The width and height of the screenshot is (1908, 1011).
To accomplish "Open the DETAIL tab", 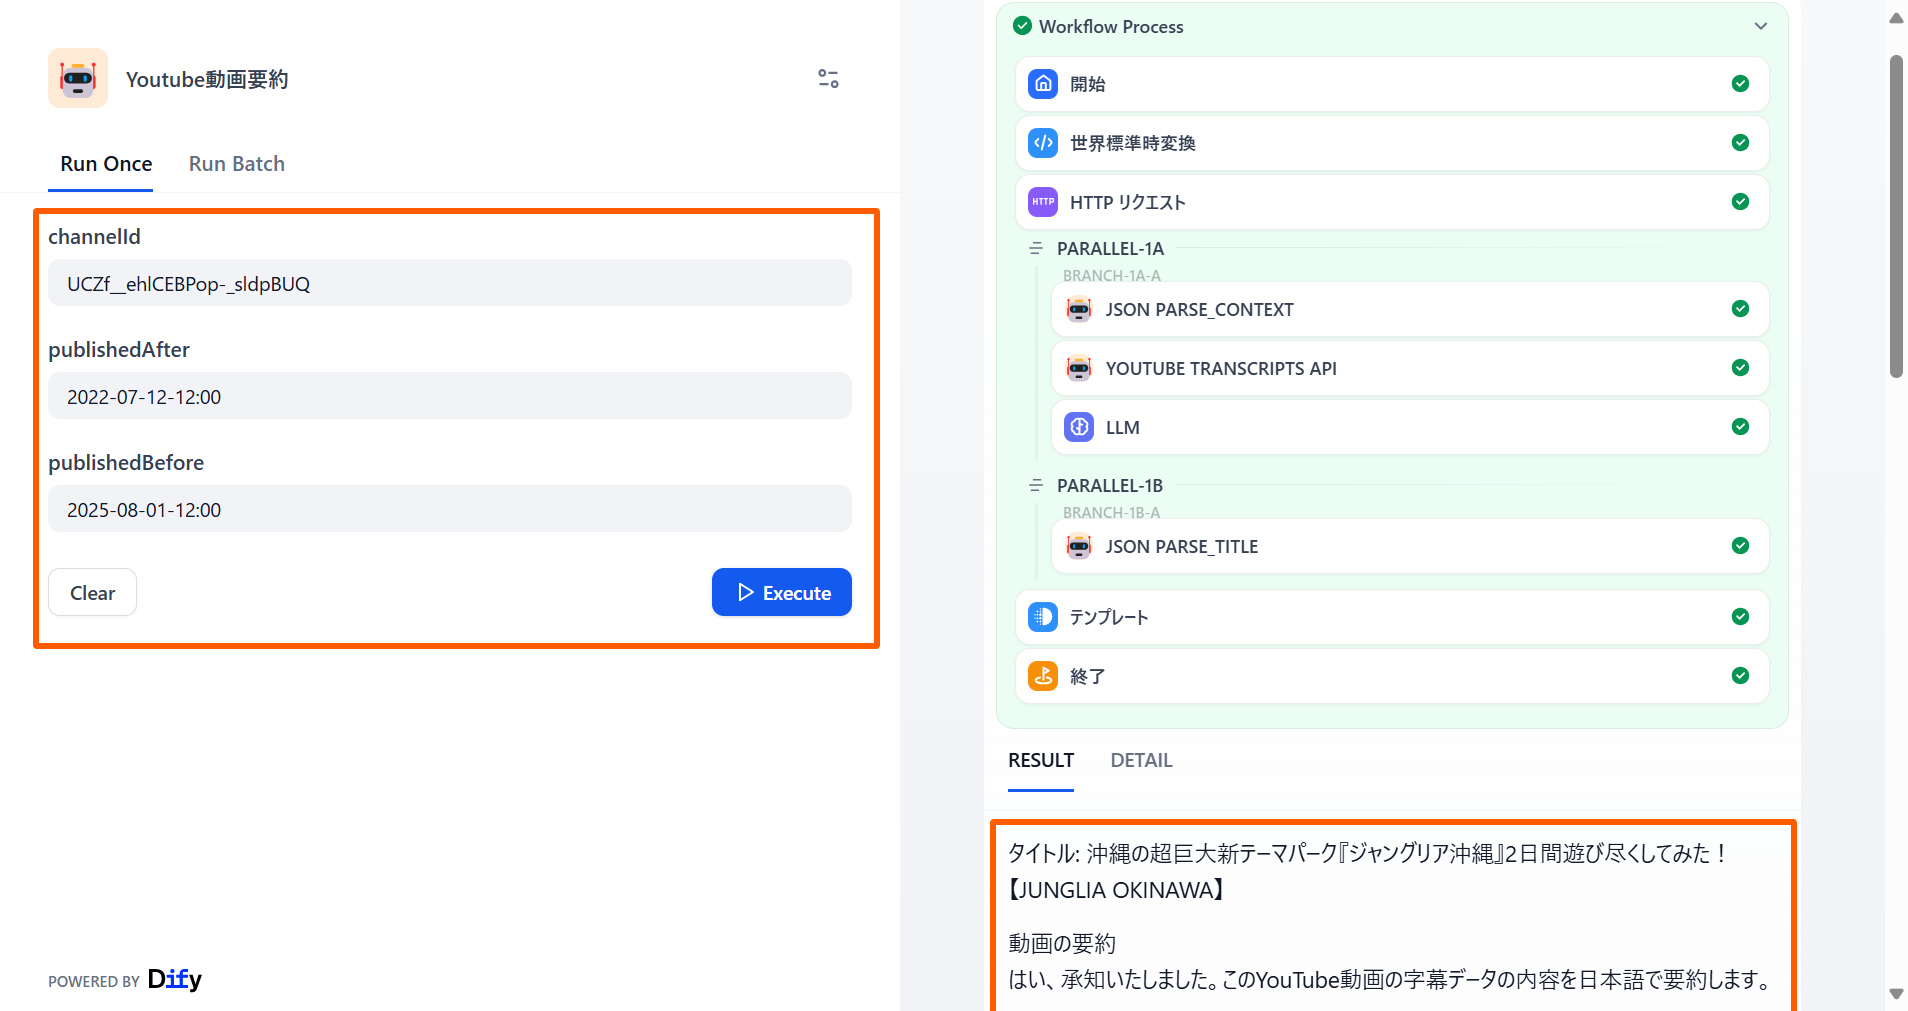I will (1141, 760).
